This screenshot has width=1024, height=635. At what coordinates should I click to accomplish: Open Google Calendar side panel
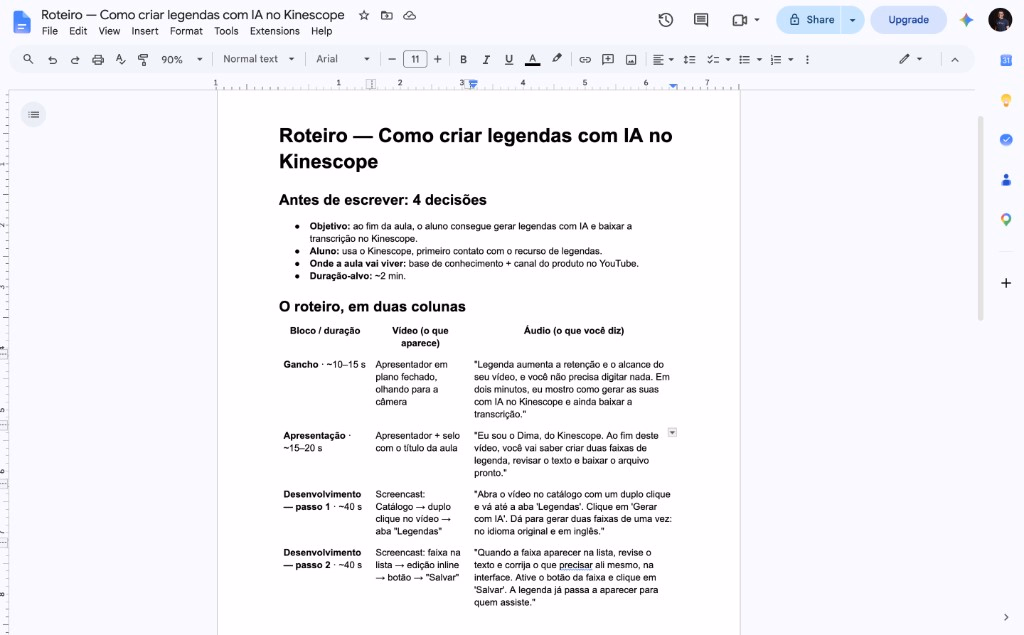point(1006,60)
